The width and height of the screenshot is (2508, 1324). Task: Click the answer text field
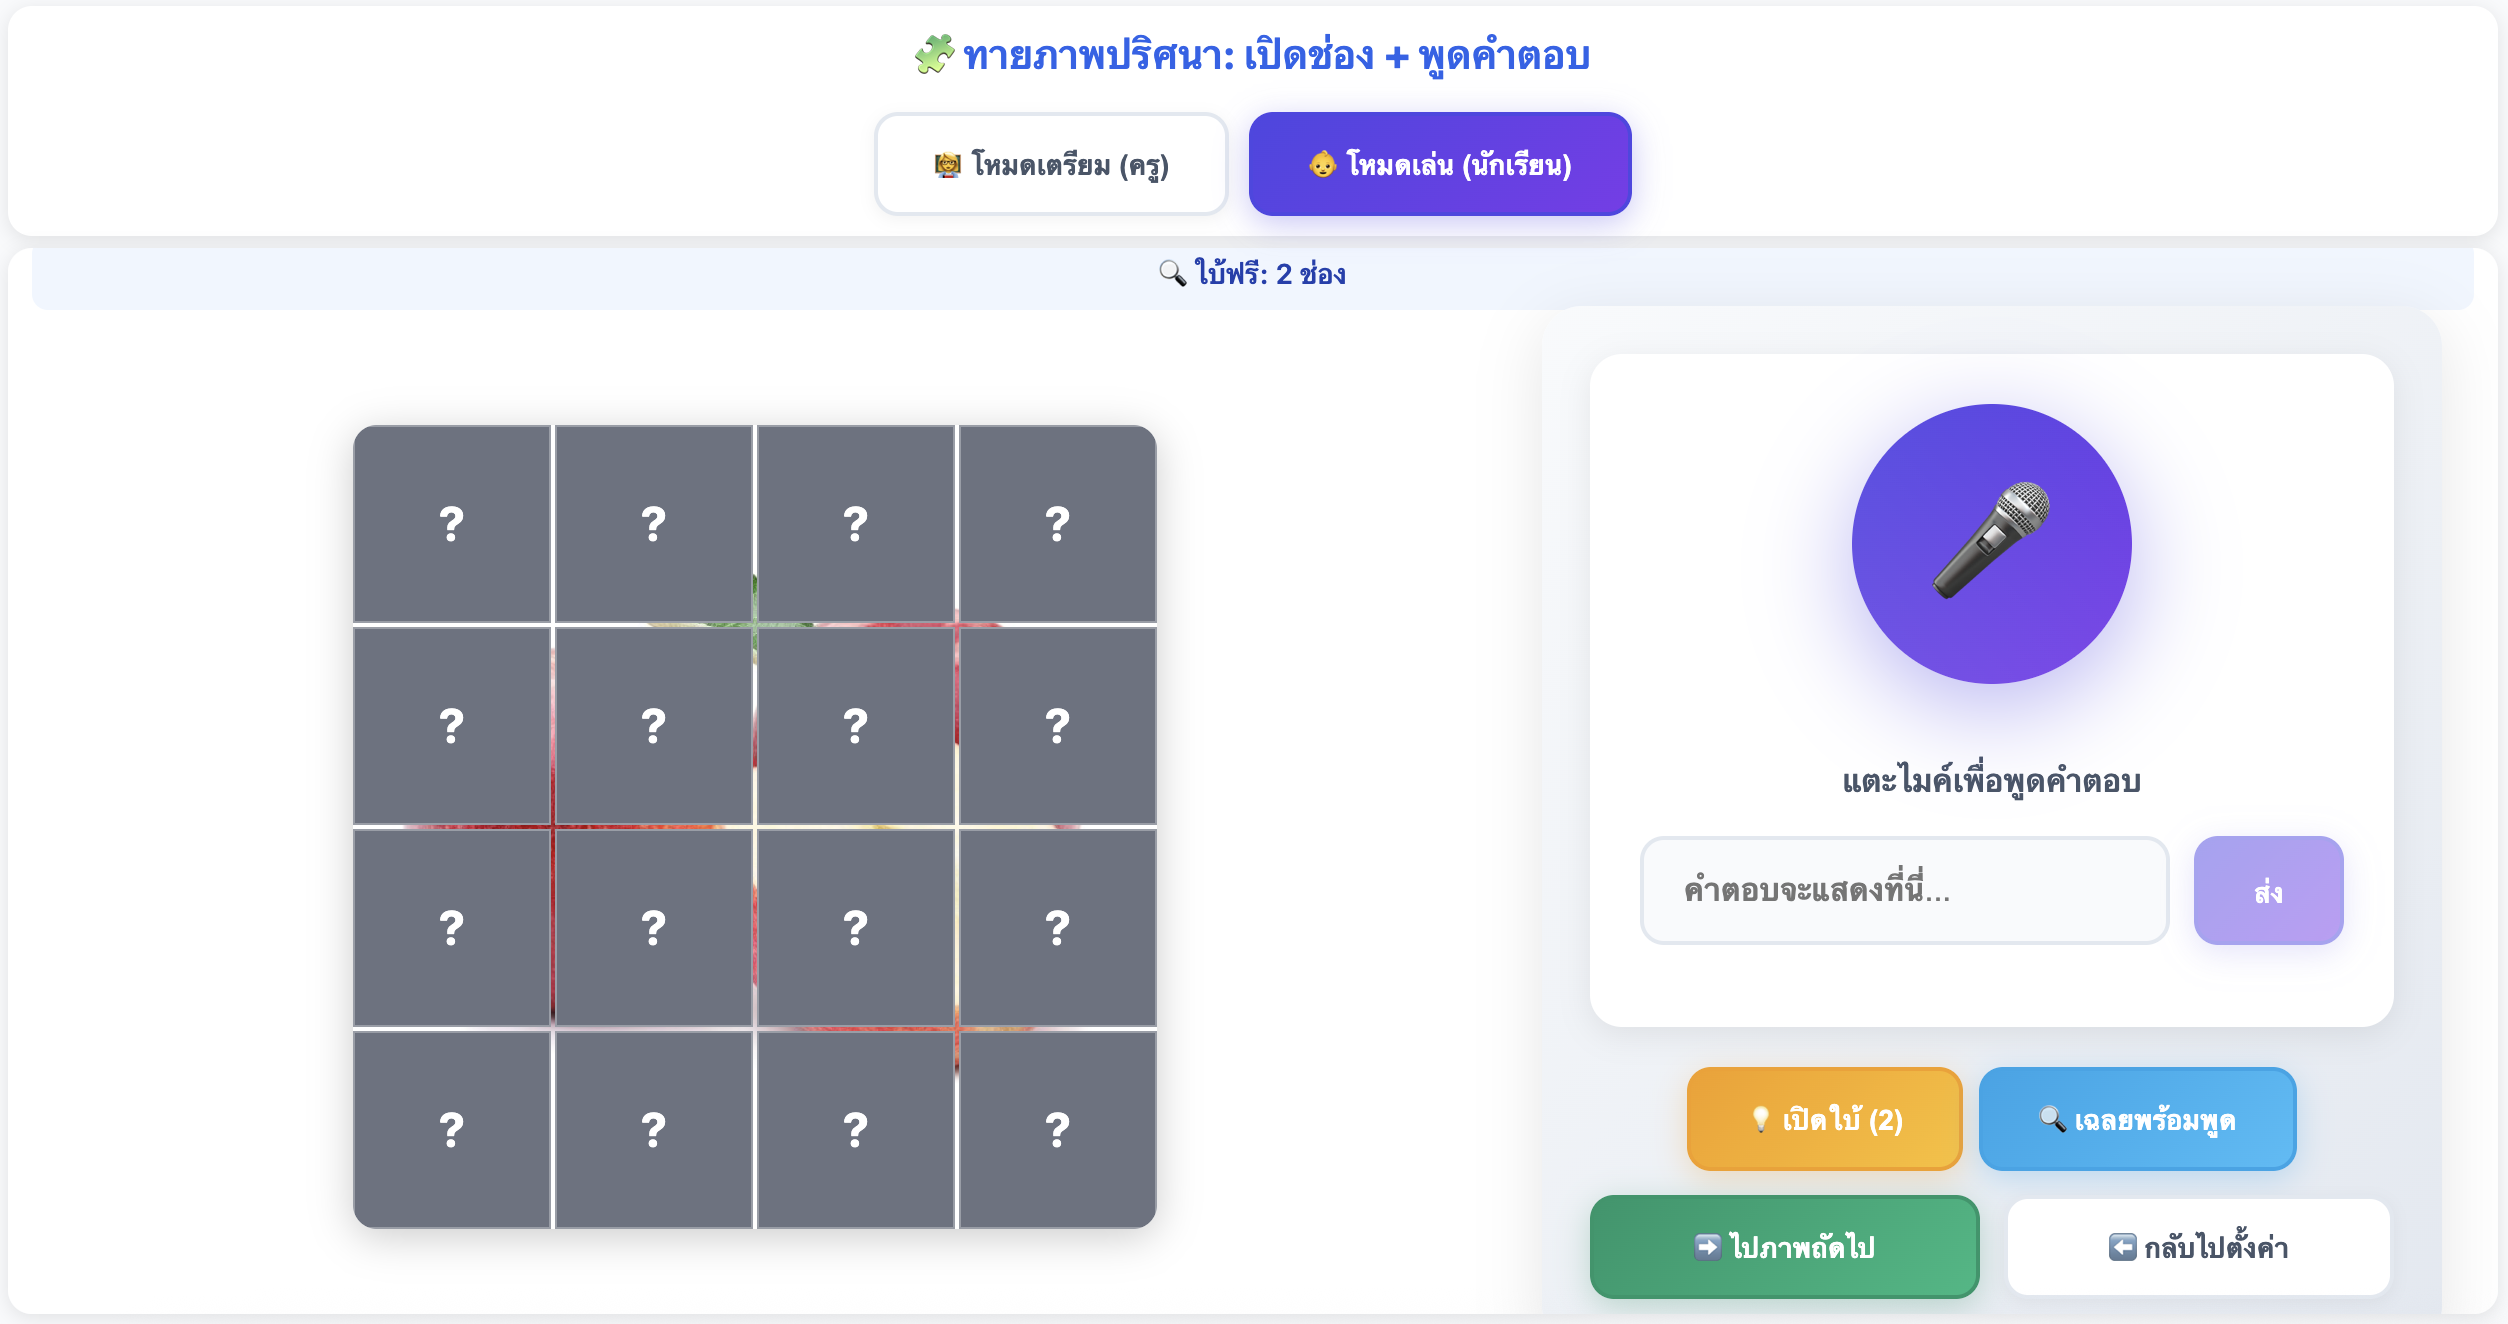click(1904, 890)
